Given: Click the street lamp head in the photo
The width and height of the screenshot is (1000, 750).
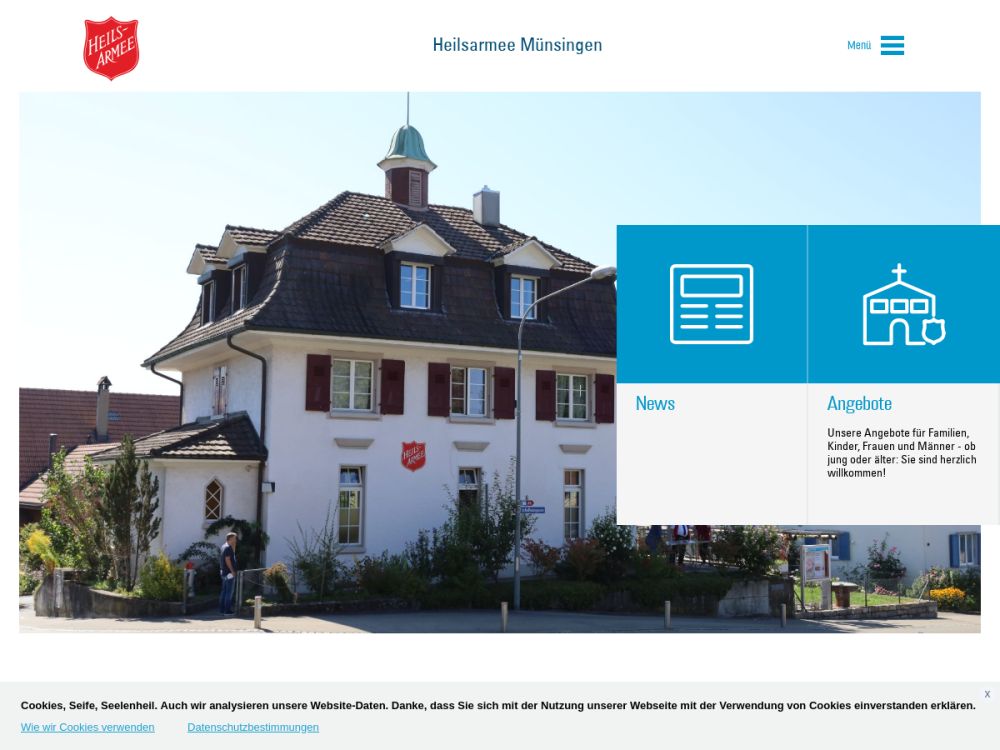Looking at the screenshot, I should tap(603, 272).
